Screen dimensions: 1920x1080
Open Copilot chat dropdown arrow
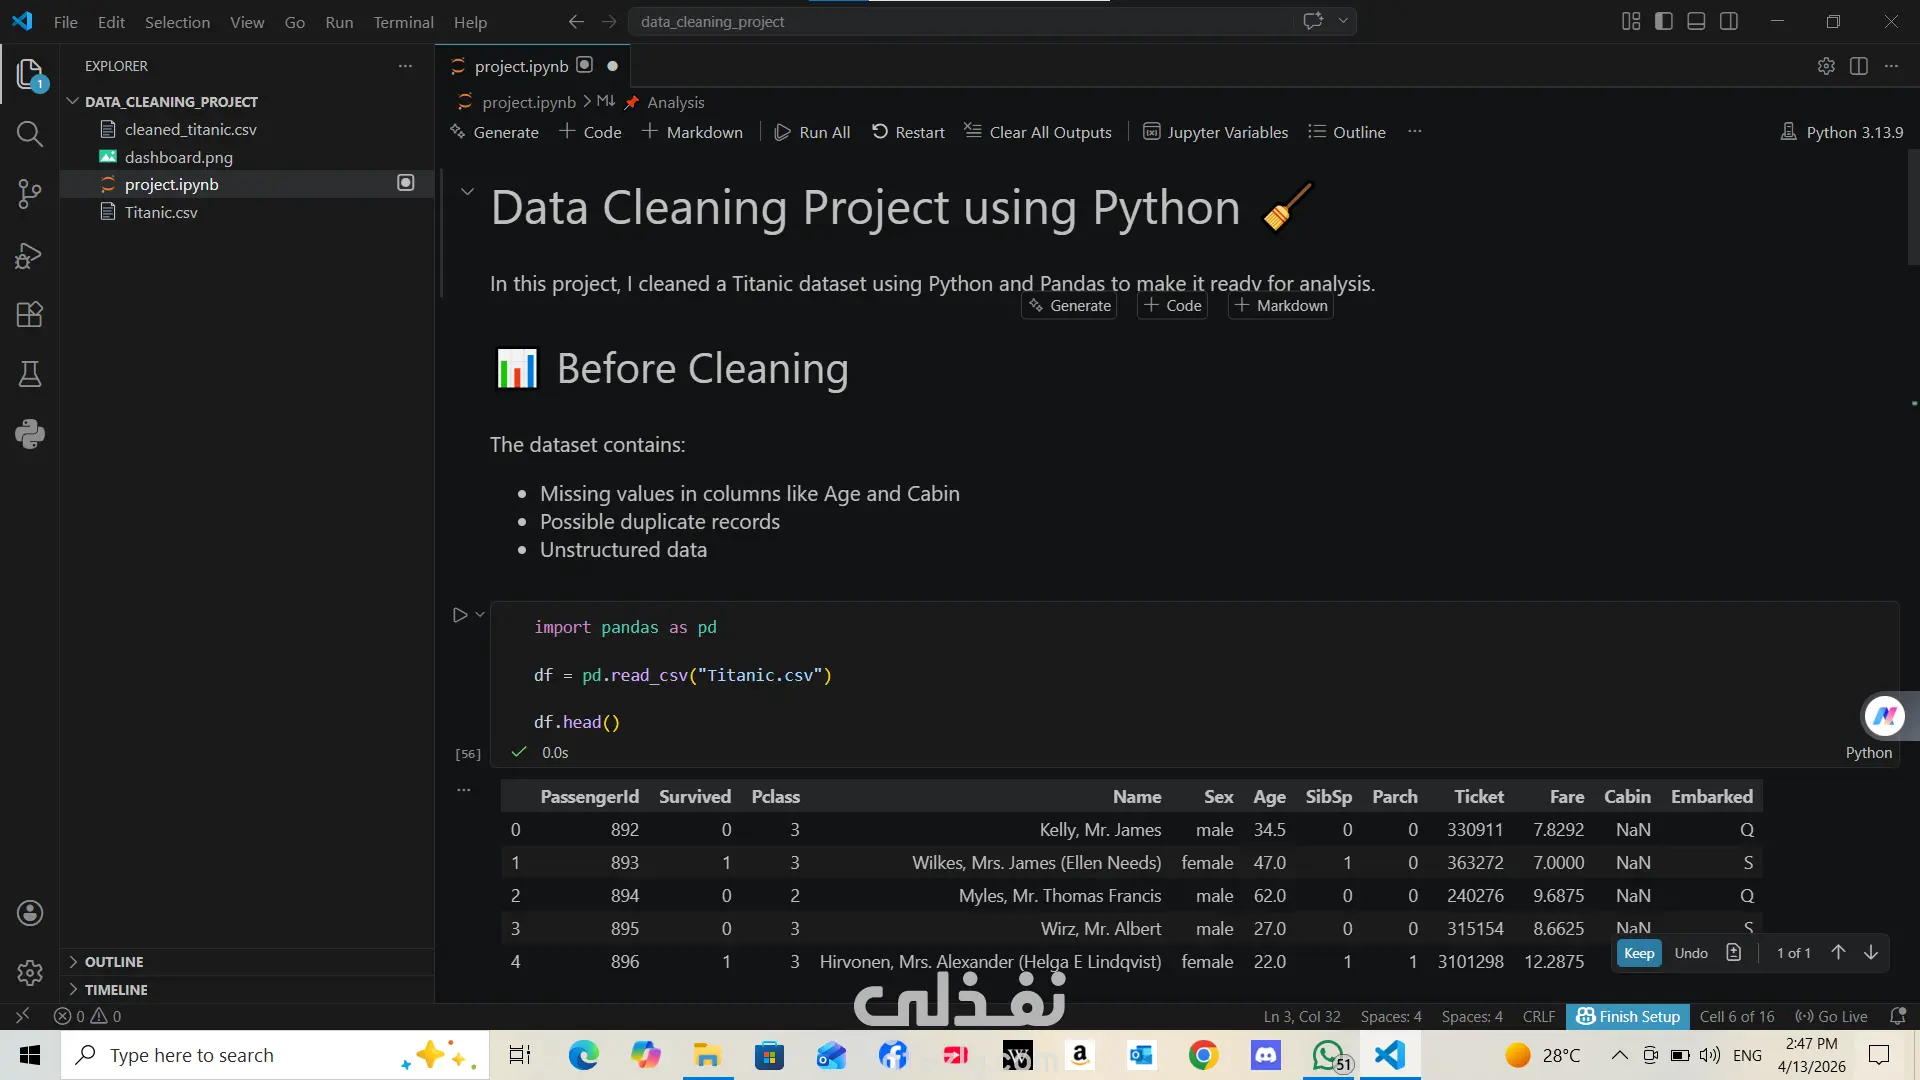[x=1343, y=21]
